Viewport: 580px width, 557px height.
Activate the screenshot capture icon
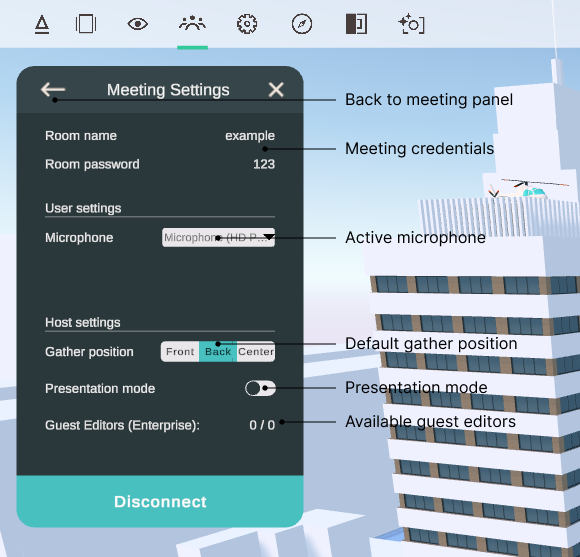tap(411, 24)
